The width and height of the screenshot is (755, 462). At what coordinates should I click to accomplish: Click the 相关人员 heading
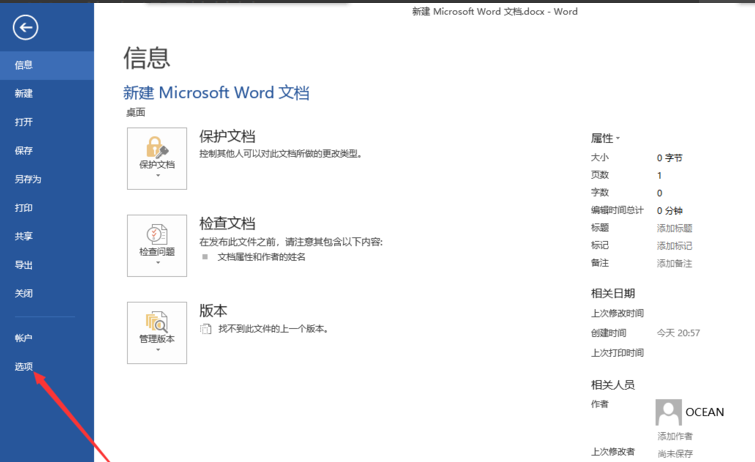613,385
